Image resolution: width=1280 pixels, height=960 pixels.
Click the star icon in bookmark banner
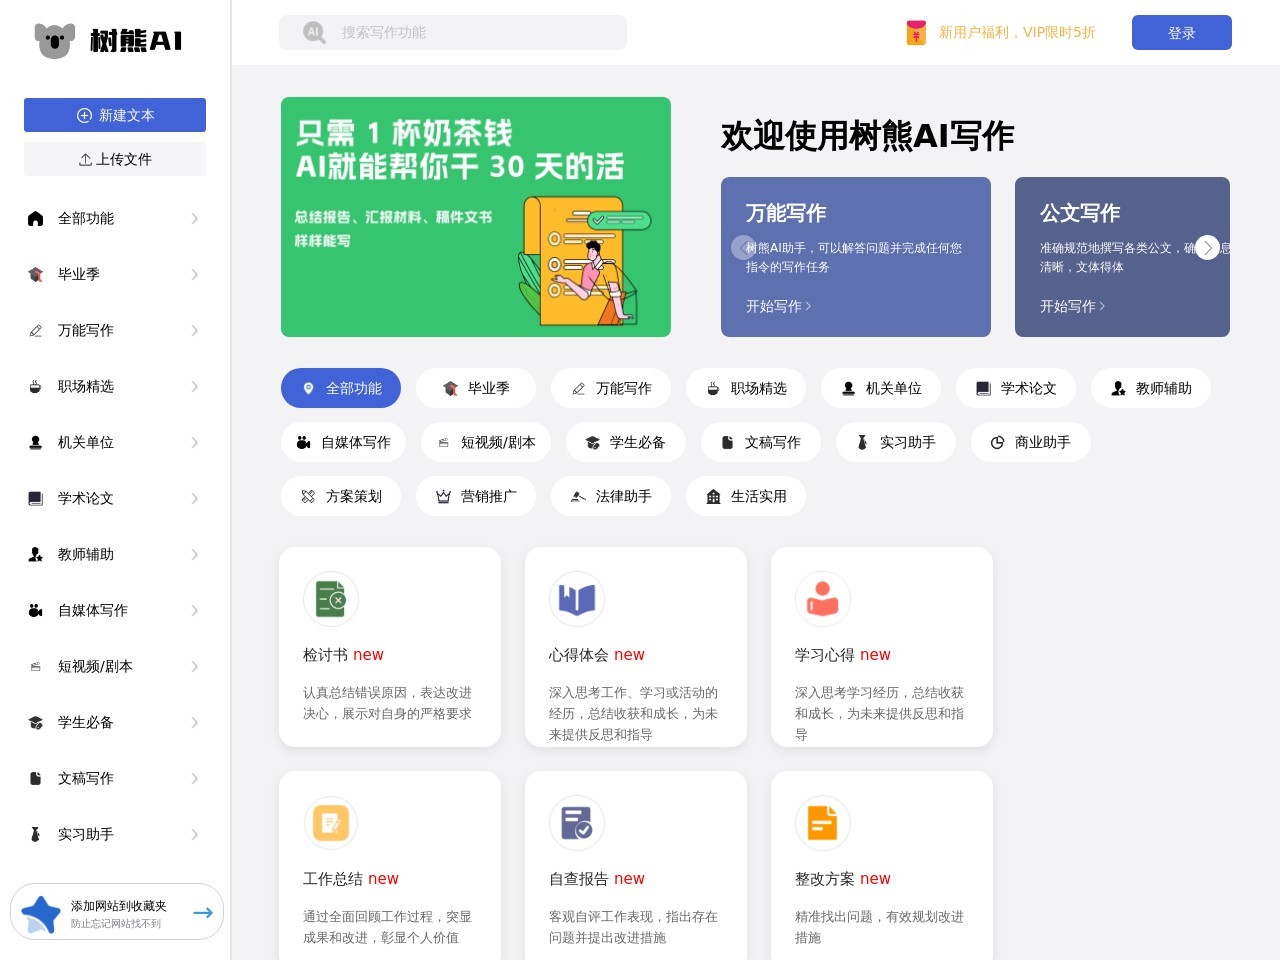click(41, 913)
